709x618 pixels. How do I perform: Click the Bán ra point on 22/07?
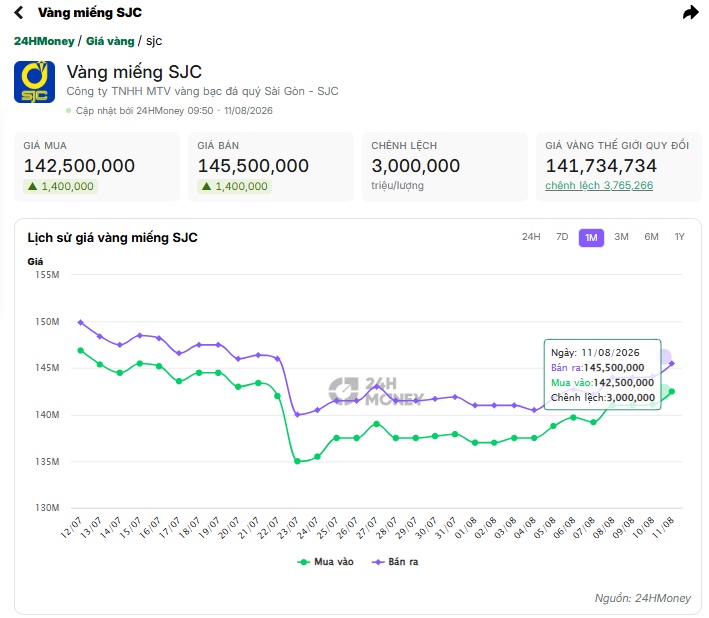(278, 359)
